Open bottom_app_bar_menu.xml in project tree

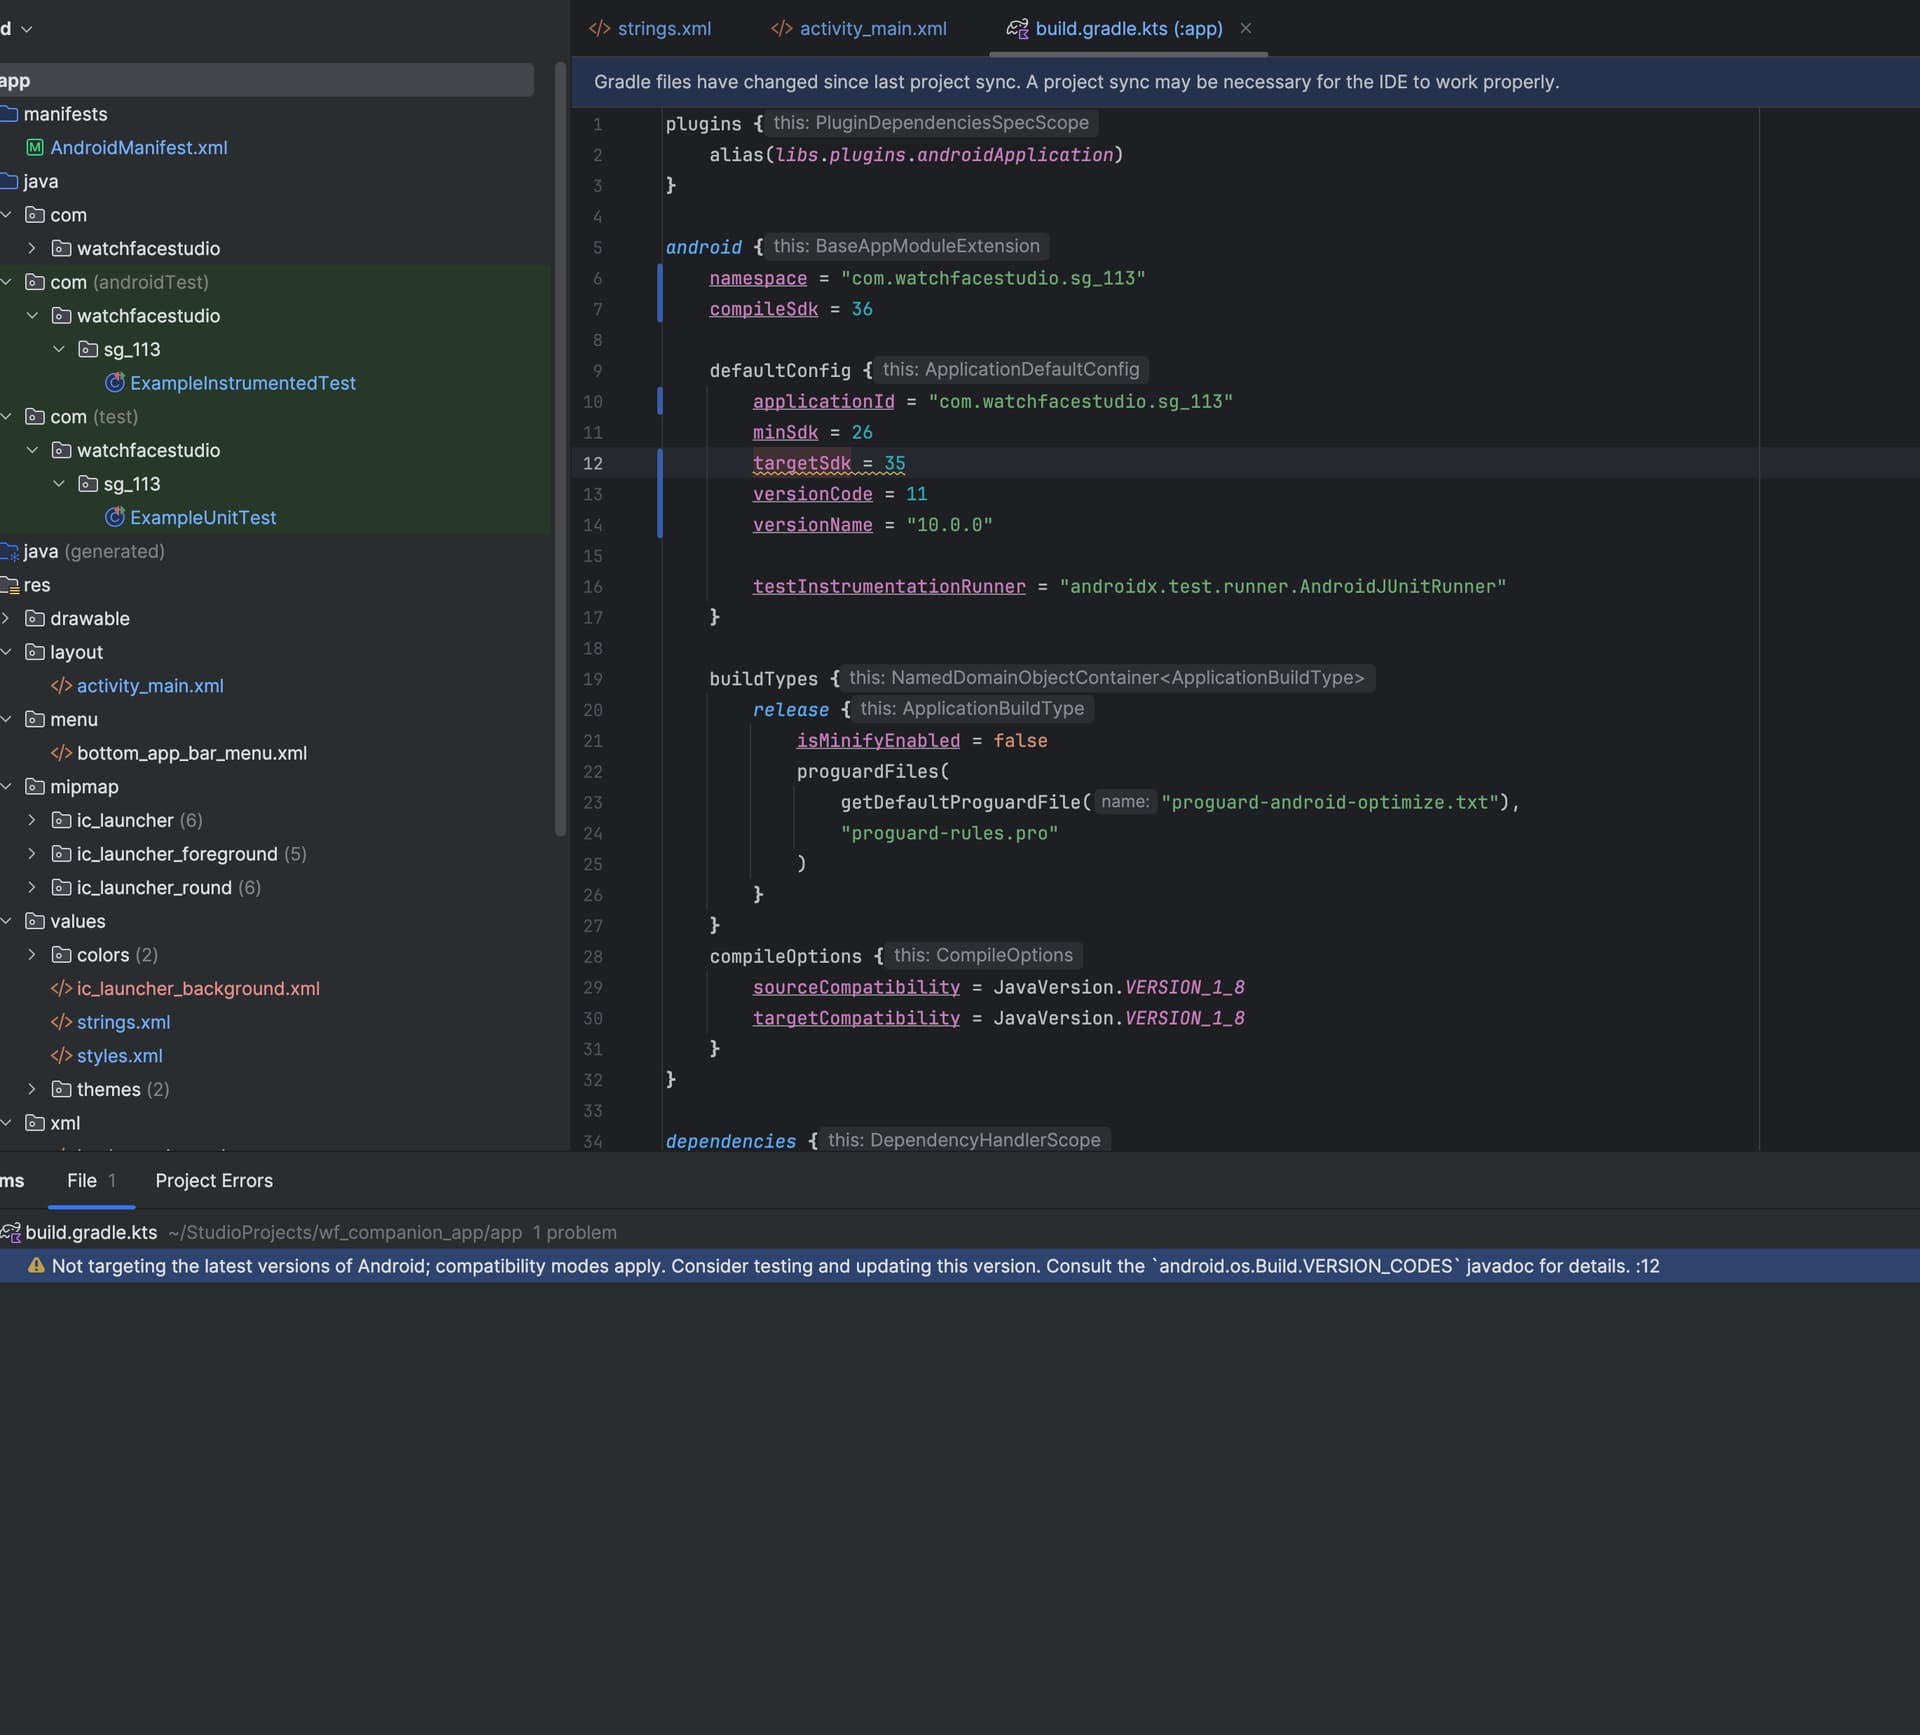tap(191, 754)
